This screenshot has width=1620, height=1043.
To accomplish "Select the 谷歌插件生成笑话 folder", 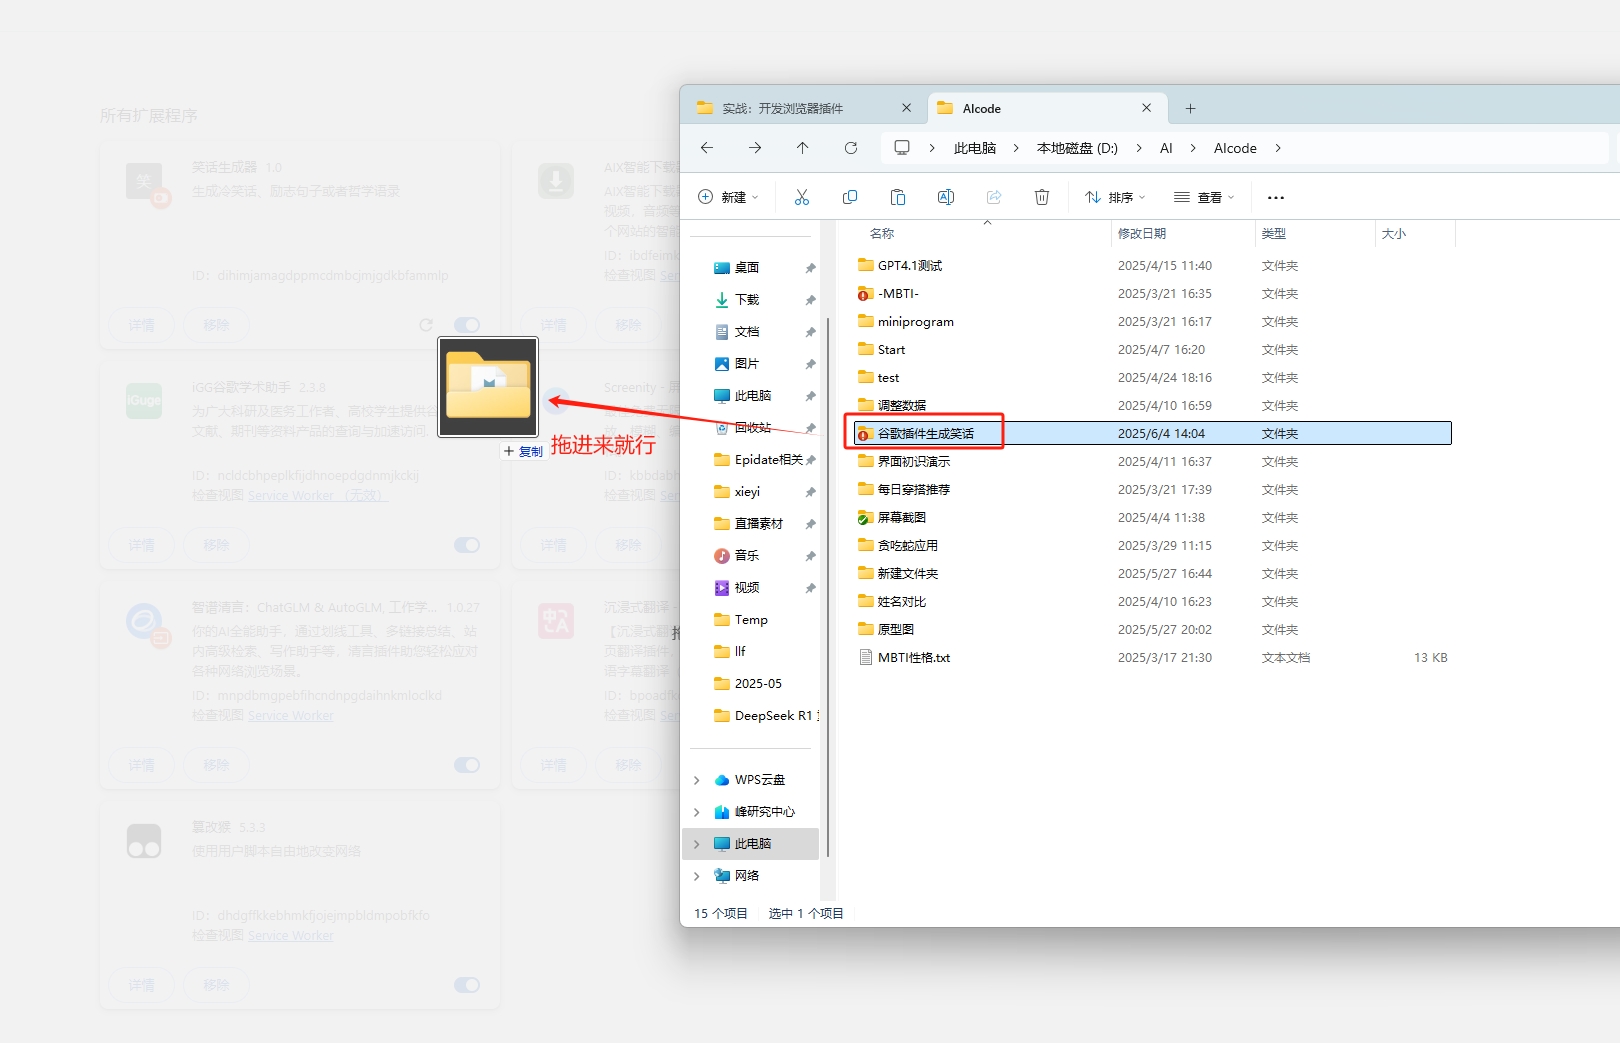I will tap(925, 433).
